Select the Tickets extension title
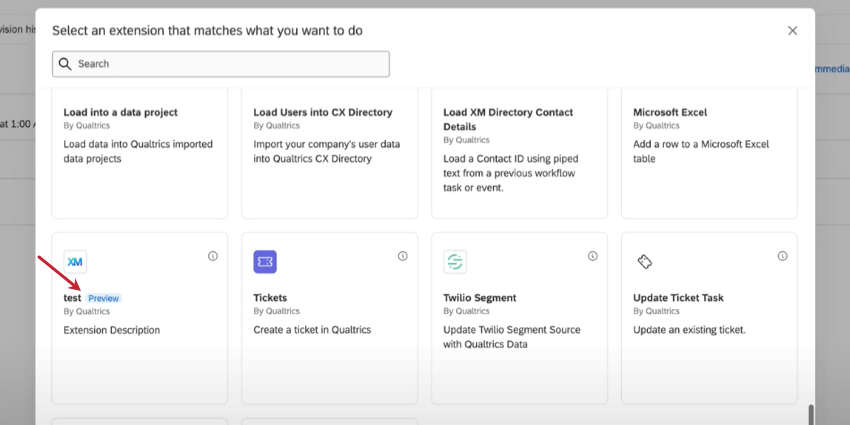Image resolution: width=850 pixels, height=425 pixels. (270, 298)
